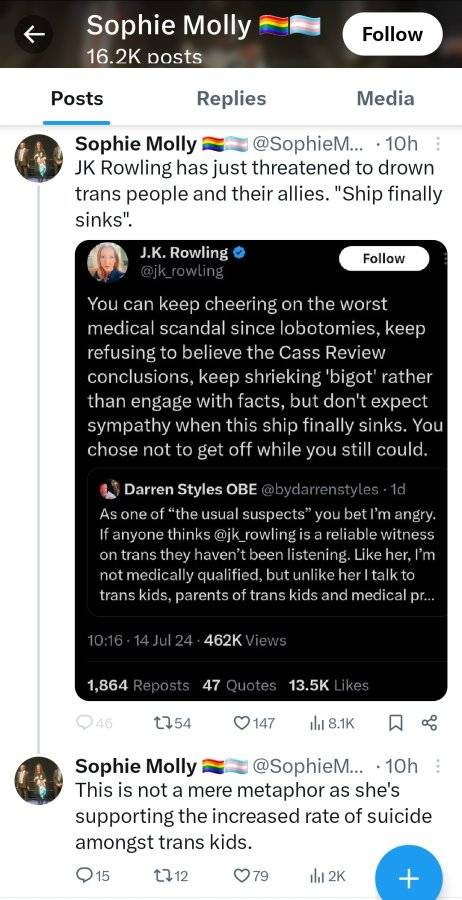Open J.K. Rowling's profile picture in embedded tweet
Screen dimensions: 462x900
tap(107, 263)
